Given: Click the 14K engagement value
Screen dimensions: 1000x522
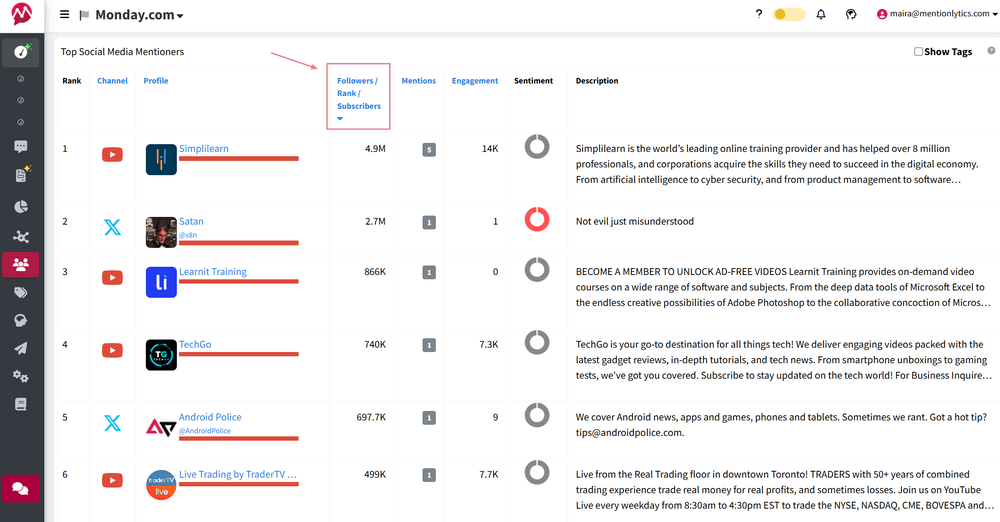Looking at the screenshot, I should coord(490,149).
